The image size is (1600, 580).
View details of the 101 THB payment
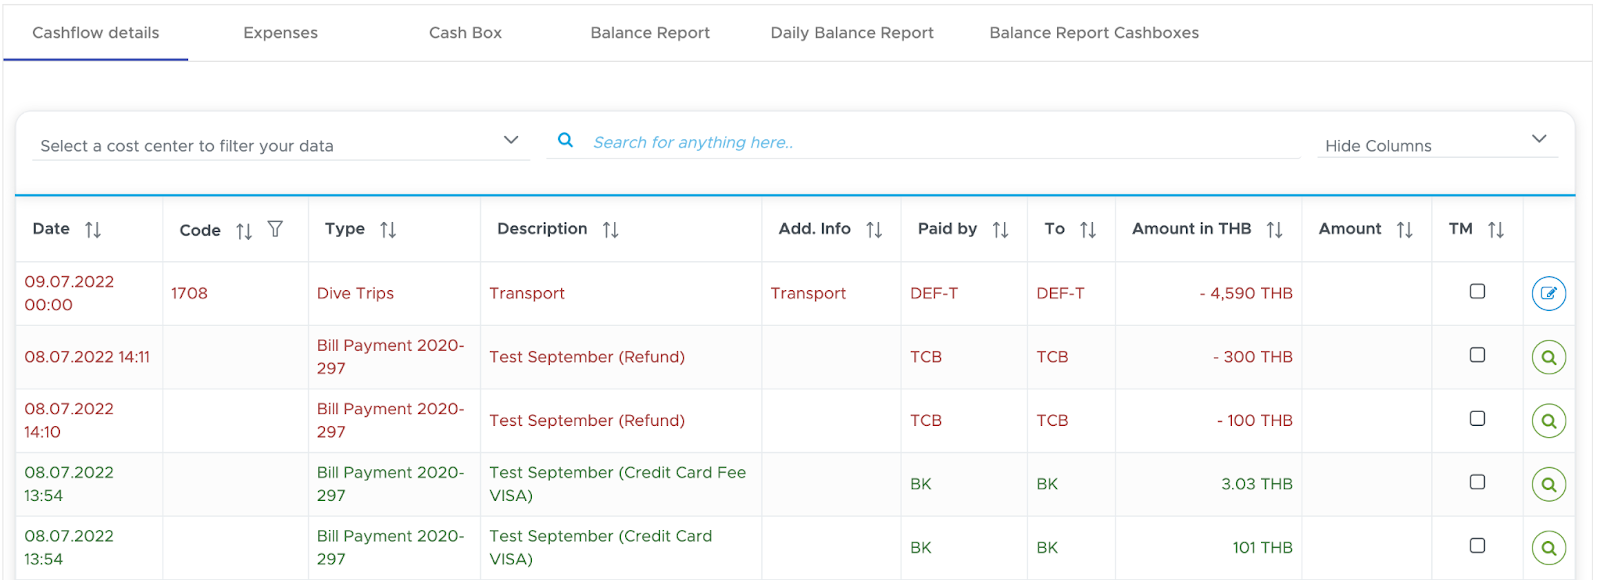[x=1549, y=548]
